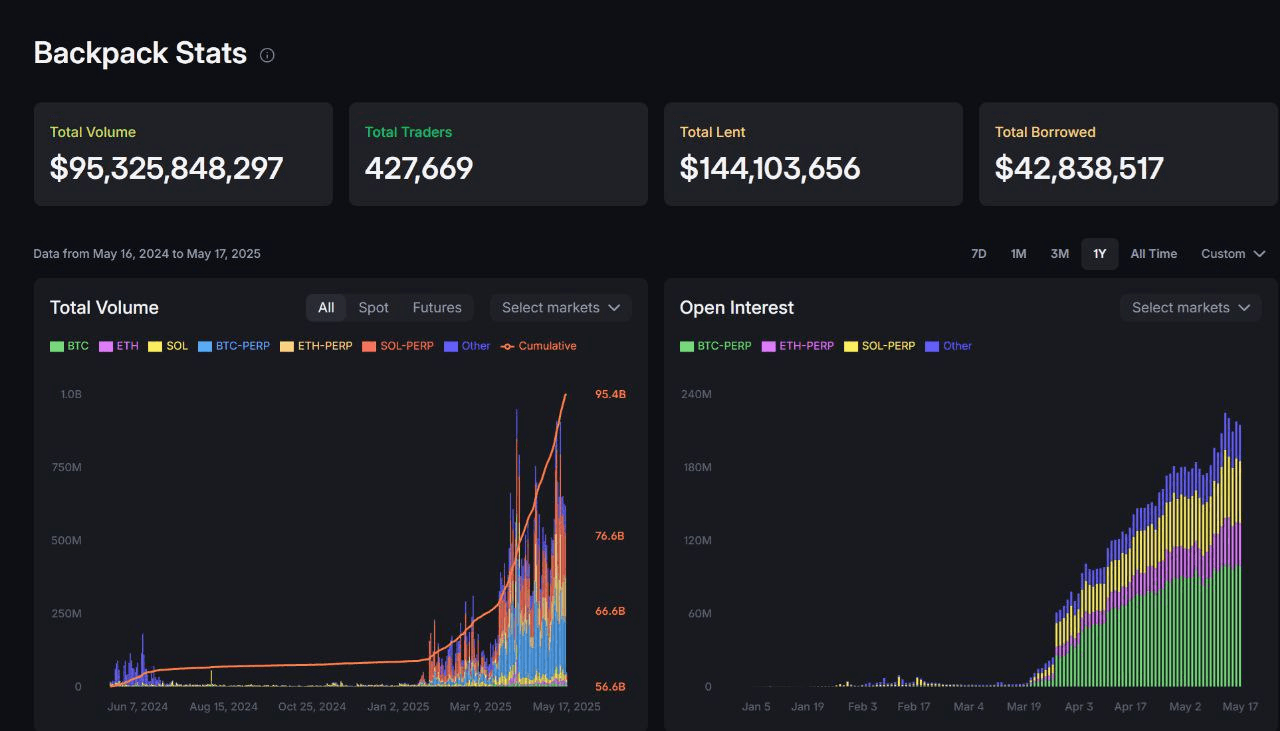Toggle BTC-PERP legend in Open Interest chart
Image resolution: width=1280 pixels, height=731 pixels.
point(716,346)
